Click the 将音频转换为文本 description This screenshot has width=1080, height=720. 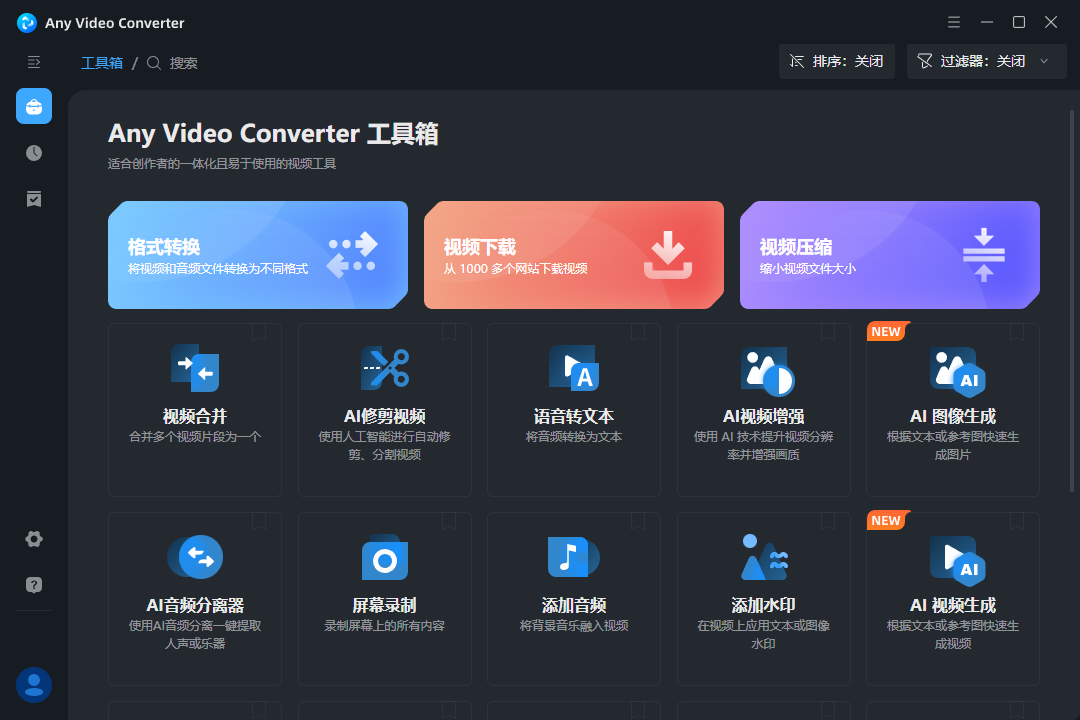tap(574, 437)
